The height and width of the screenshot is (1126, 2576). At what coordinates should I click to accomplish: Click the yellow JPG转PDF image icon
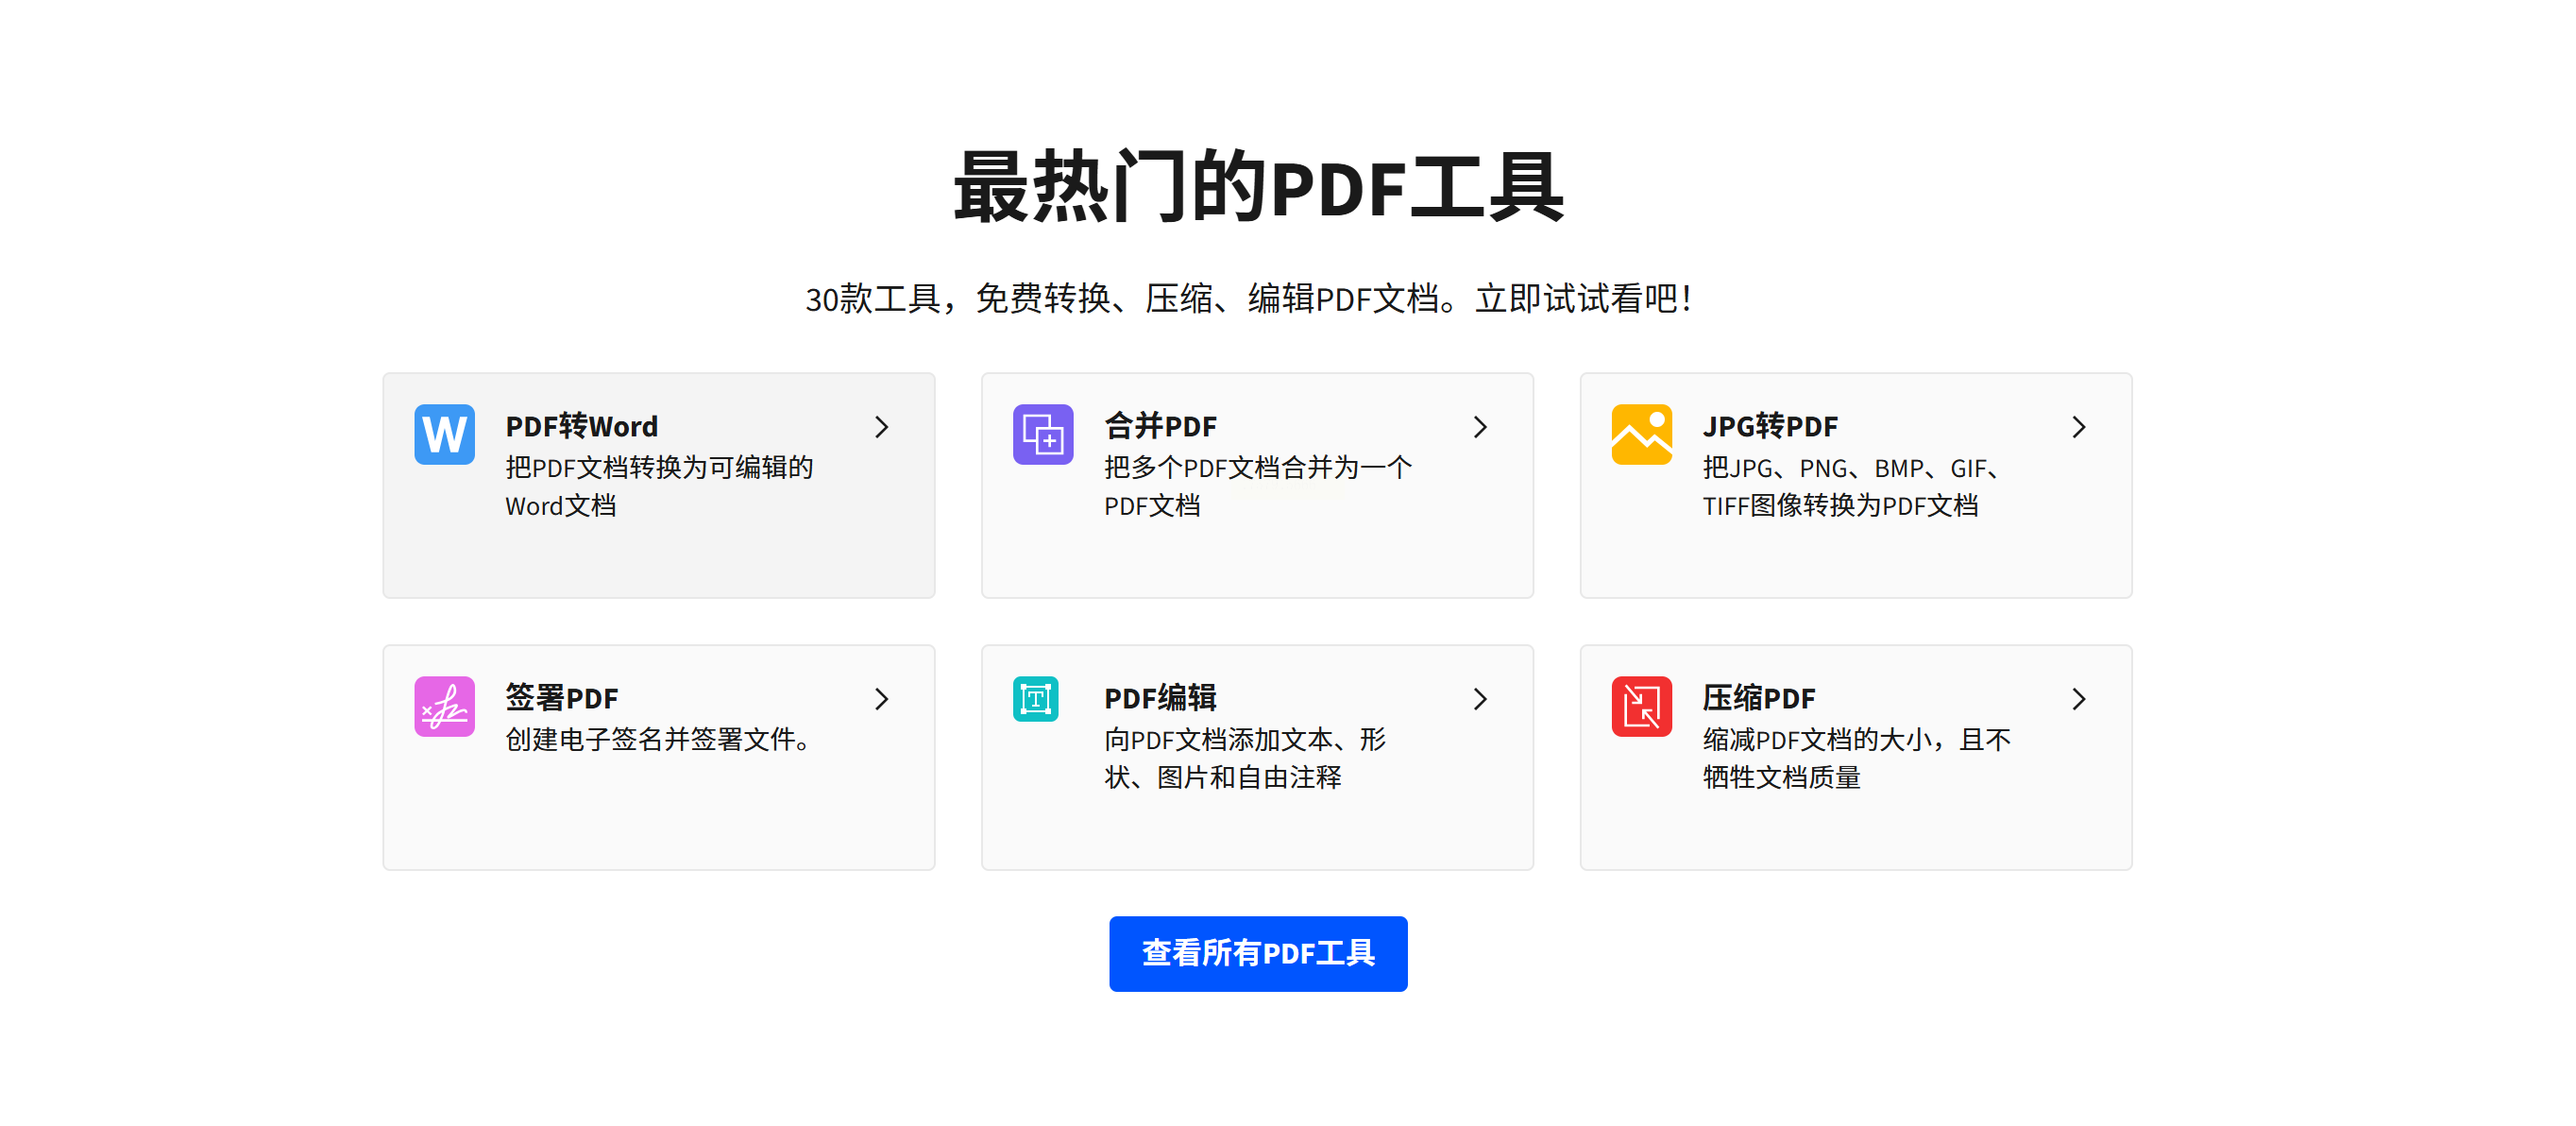pyautogui.click(x=1641, y=434)
